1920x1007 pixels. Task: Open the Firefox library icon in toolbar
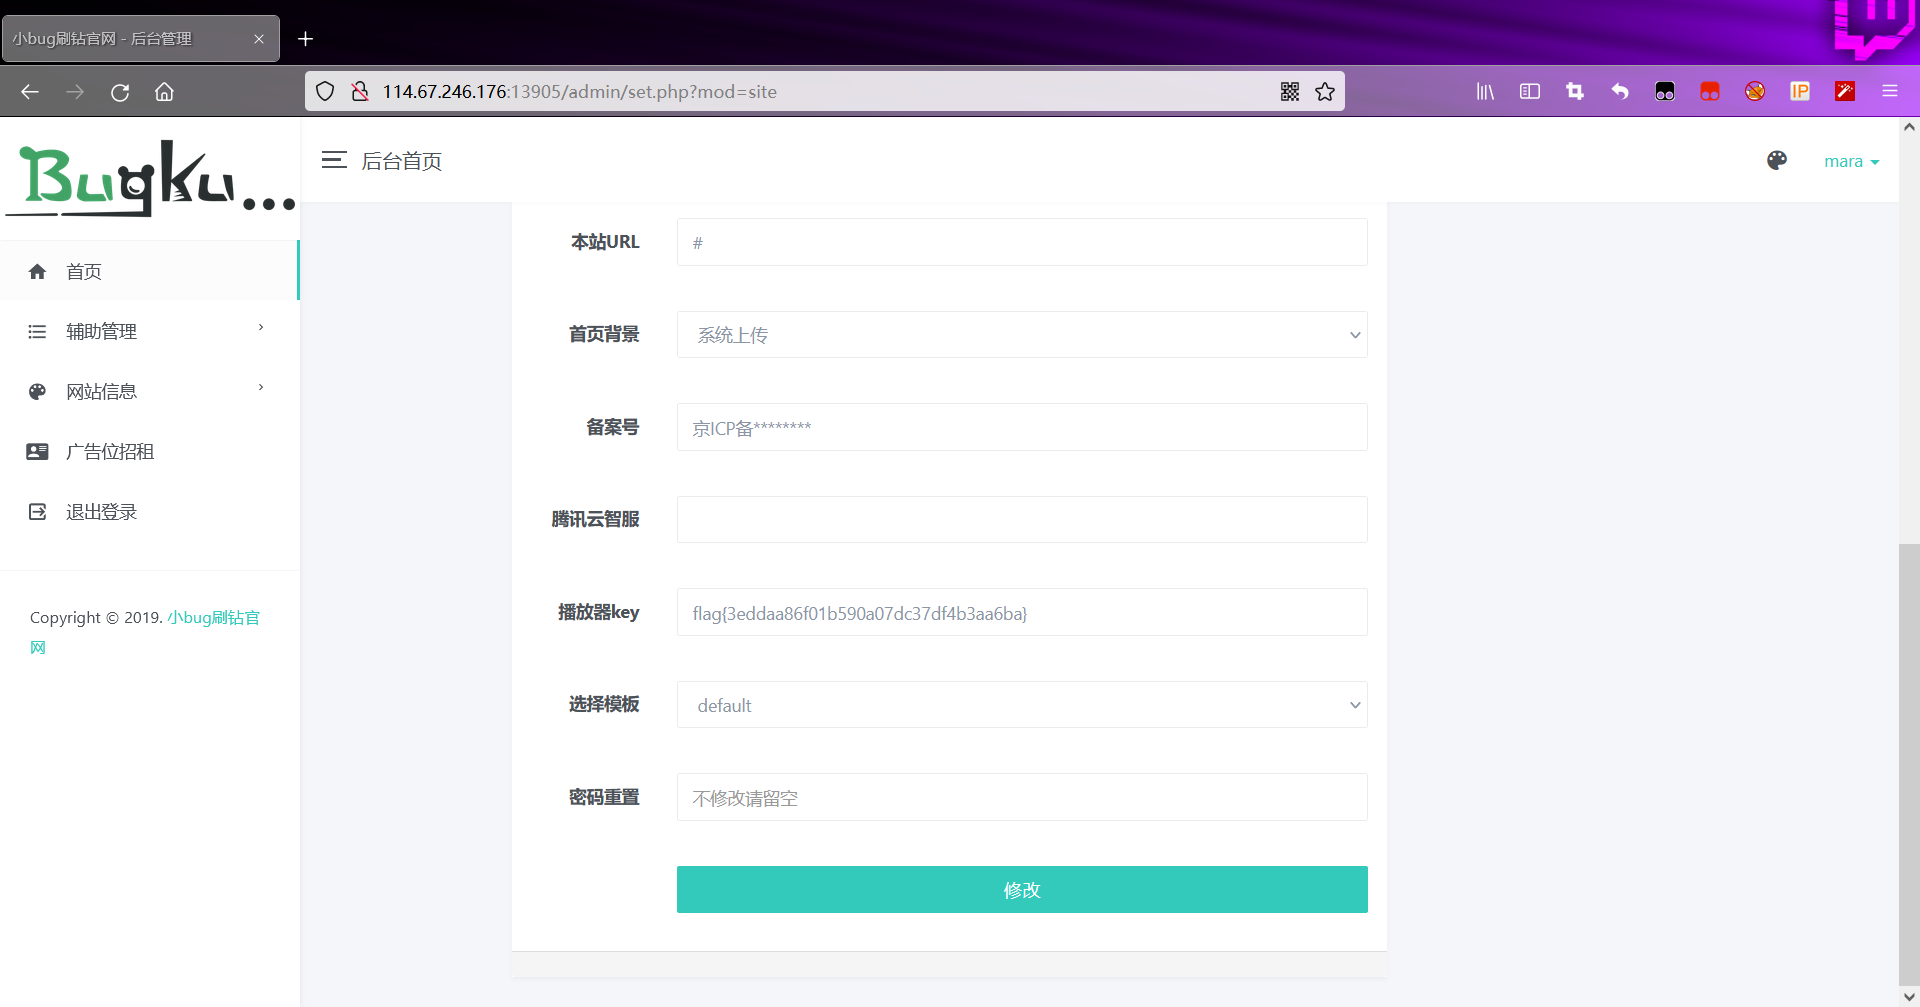pyautogui.click(x=1485, y=91)
